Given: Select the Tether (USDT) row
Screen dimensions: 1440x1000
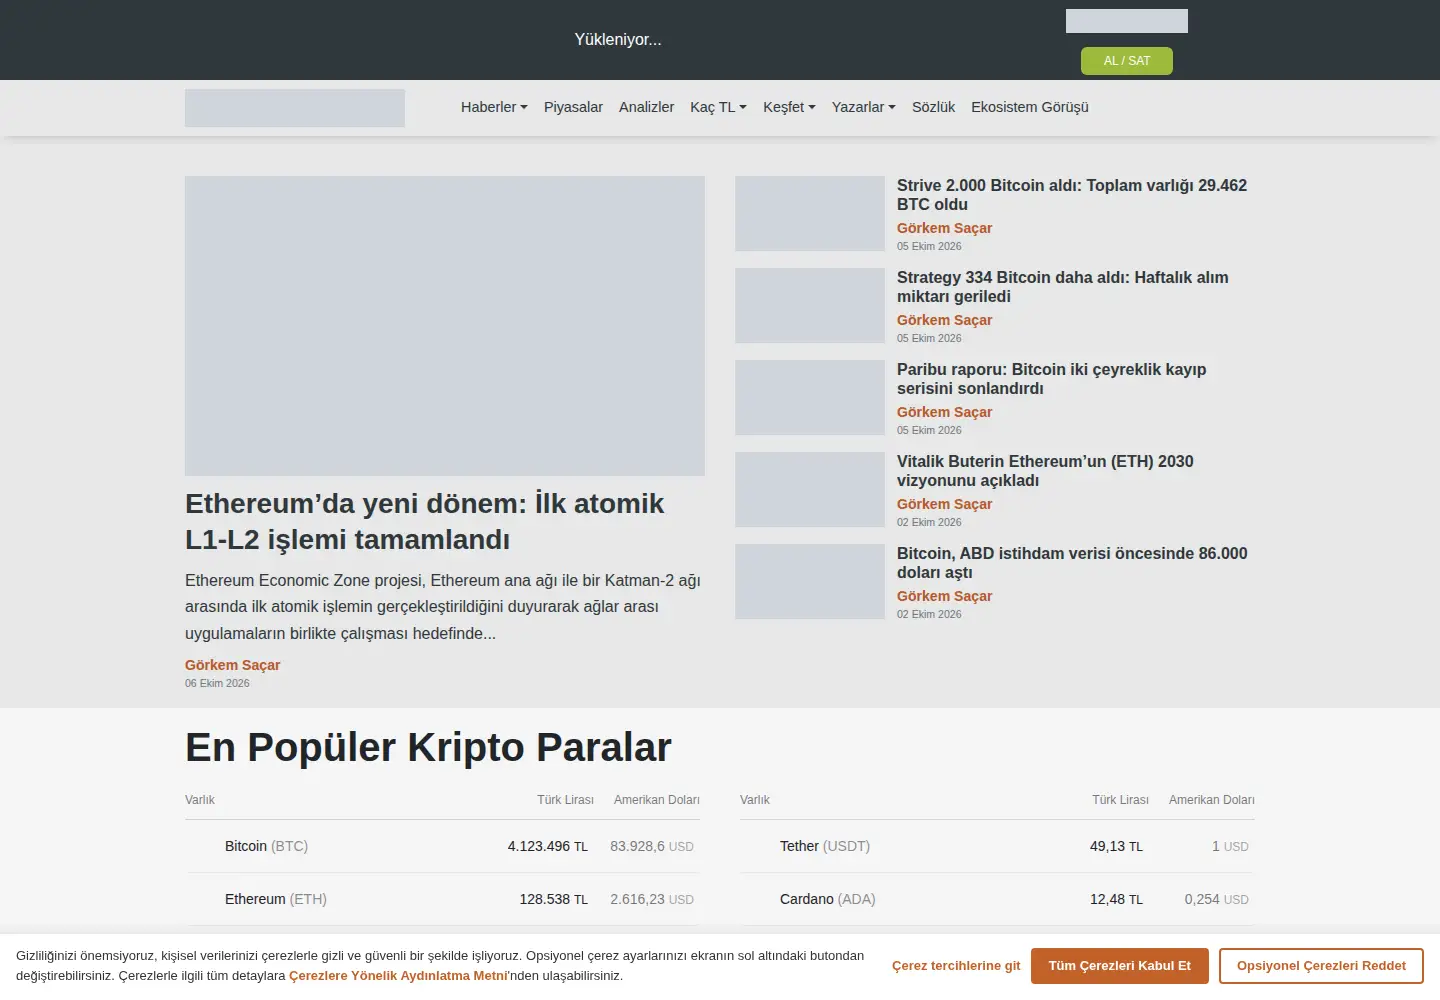Looking at the screenshot, I should [x=997, y=846].
